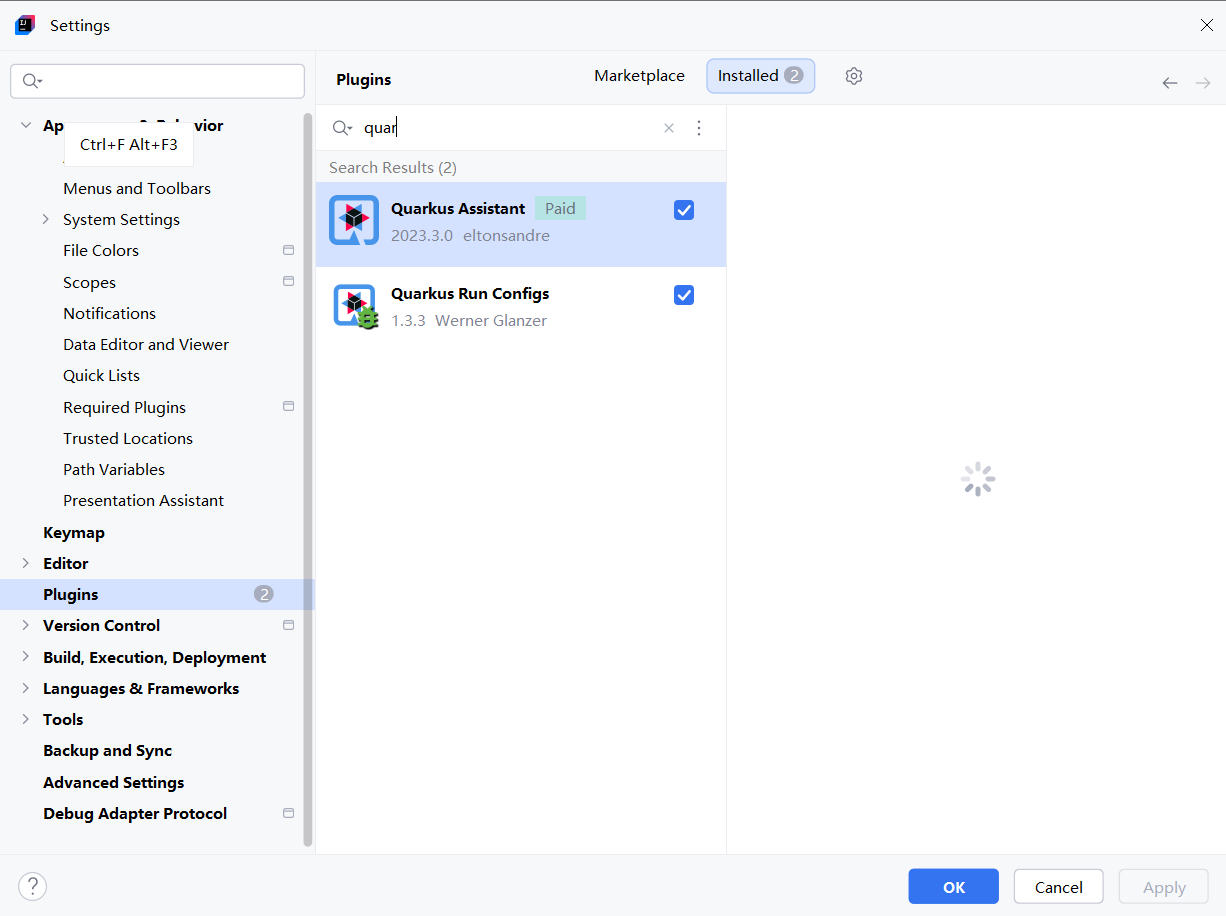The height and width of the screenshot is (916, 1226).
Task: Disable the Quarkus Assistant plugin checkbox
Action: coord(684,210)
